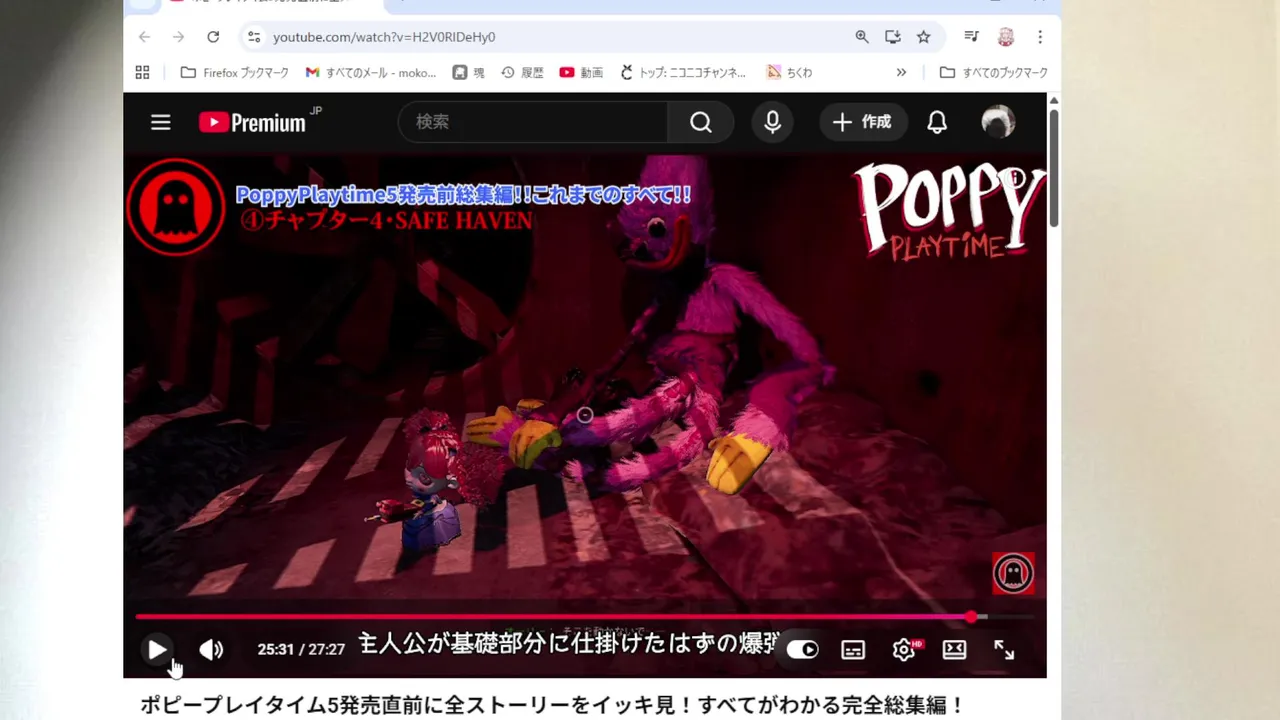Enter full screen mode
The image size is (1280, 720).
click(x=1004, y=650)
